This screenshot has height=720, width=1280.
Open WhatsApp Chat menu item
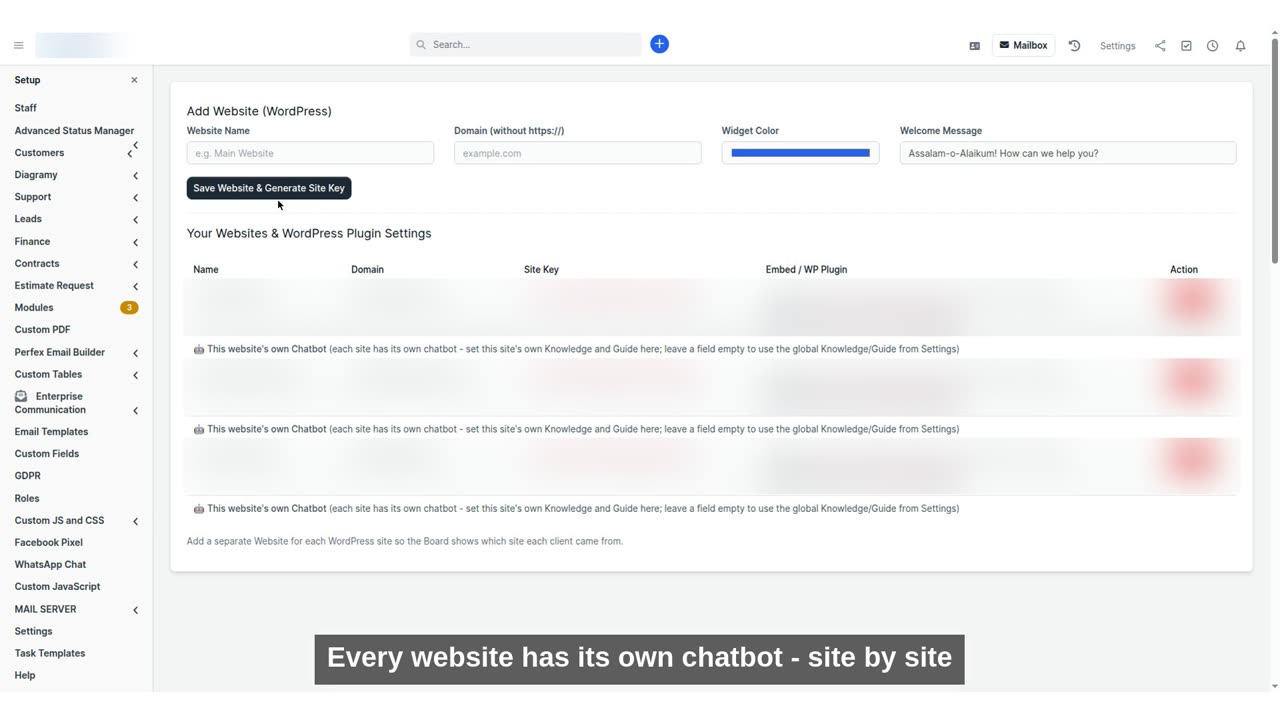pos(50,565)
